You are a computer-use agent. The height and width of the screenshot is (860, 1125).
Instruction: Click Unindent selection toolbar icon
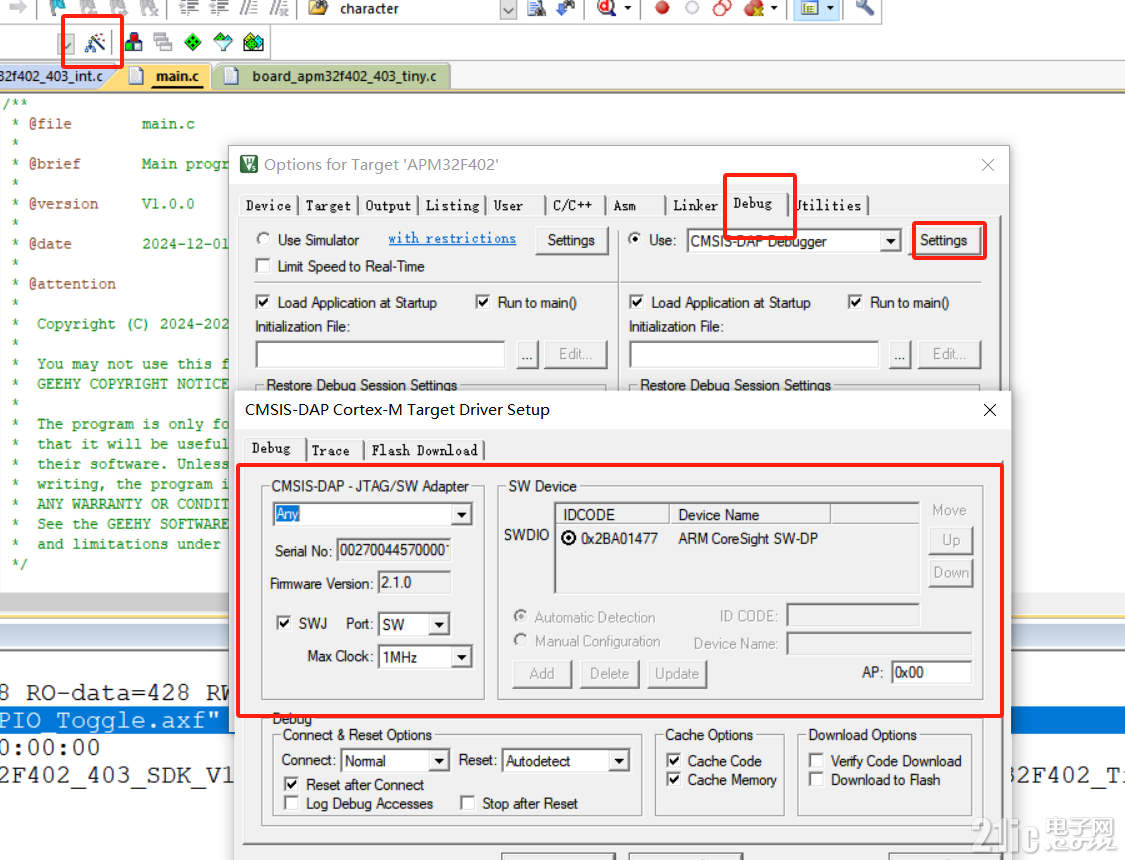tap(219, 8)
